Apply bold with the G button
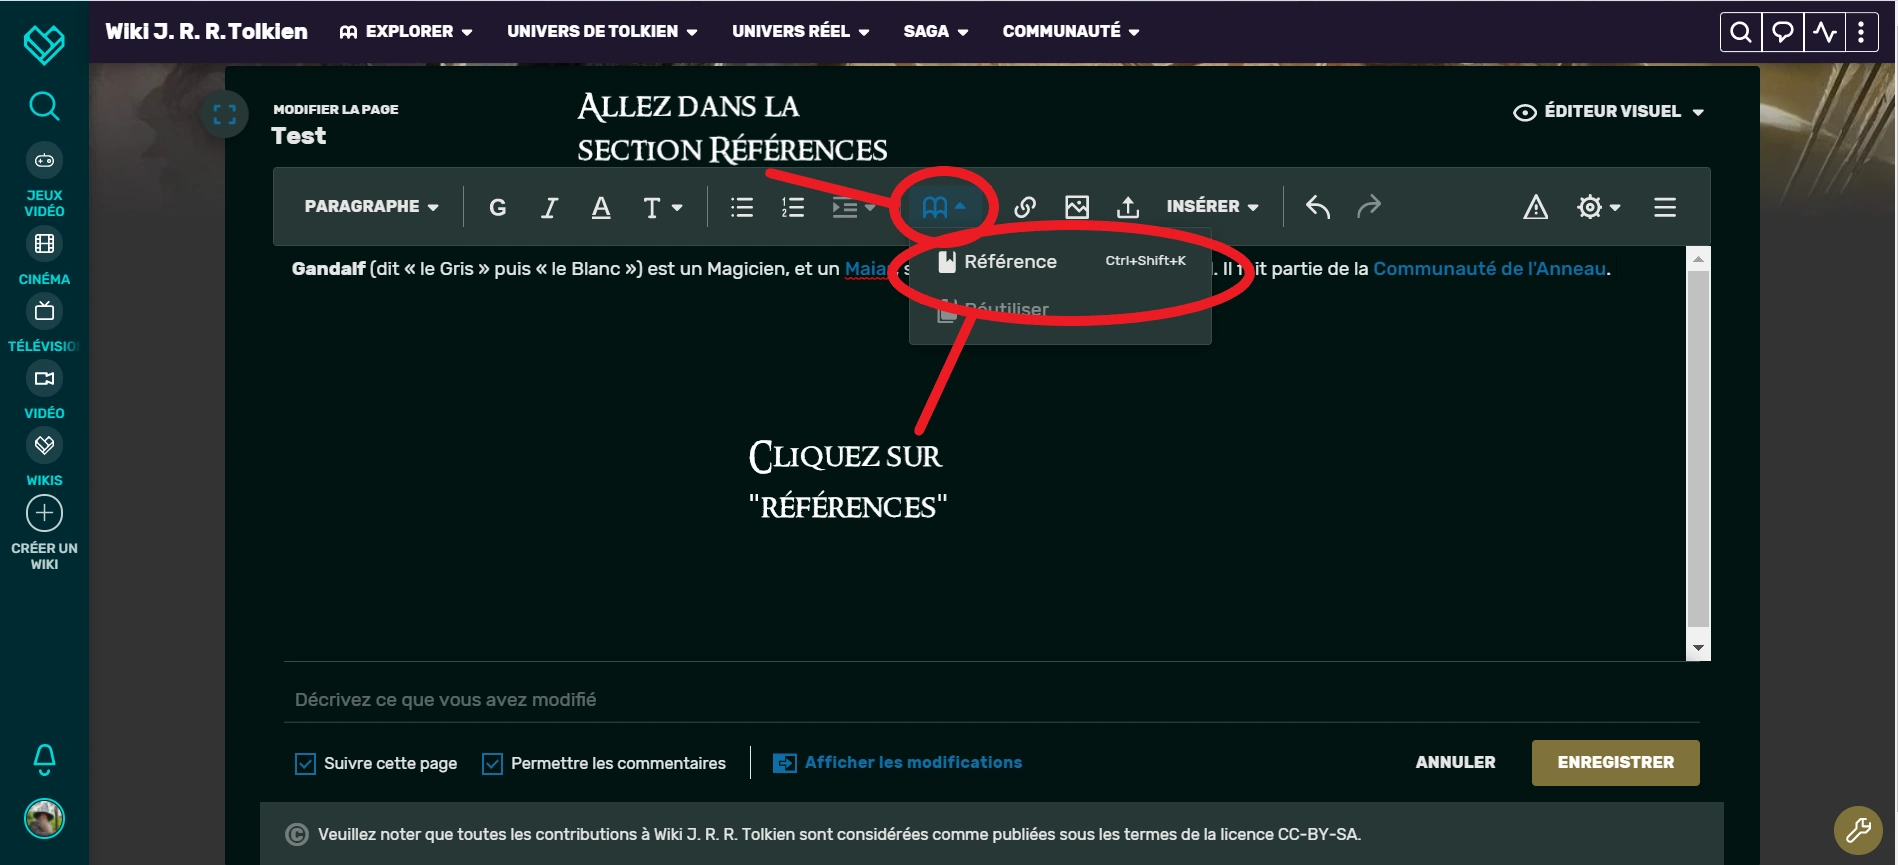The image size is (1898, 865). [x=497, y=207]
